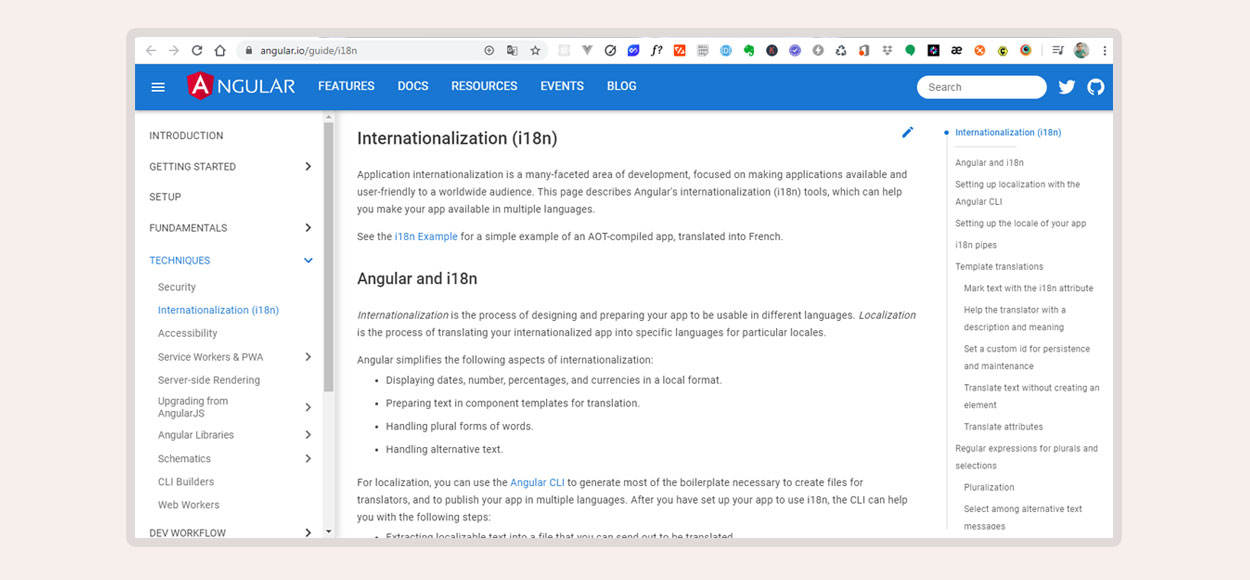Open the i18n Example link

coord(426,237)
